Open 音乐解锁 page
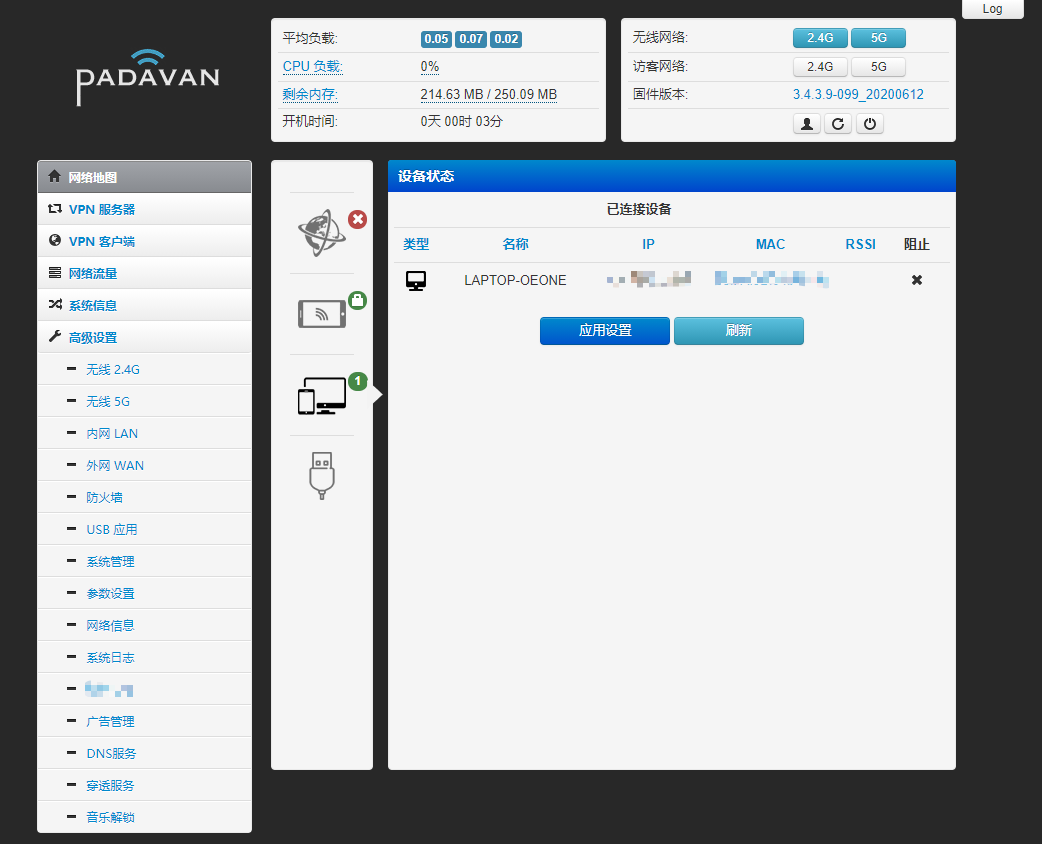 144,817
